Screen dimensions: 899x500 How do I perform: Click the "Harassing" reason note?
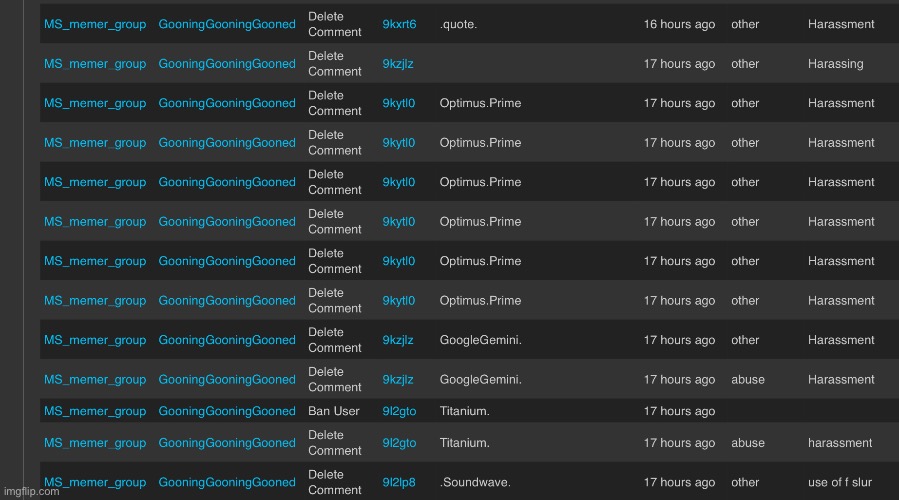835,64
